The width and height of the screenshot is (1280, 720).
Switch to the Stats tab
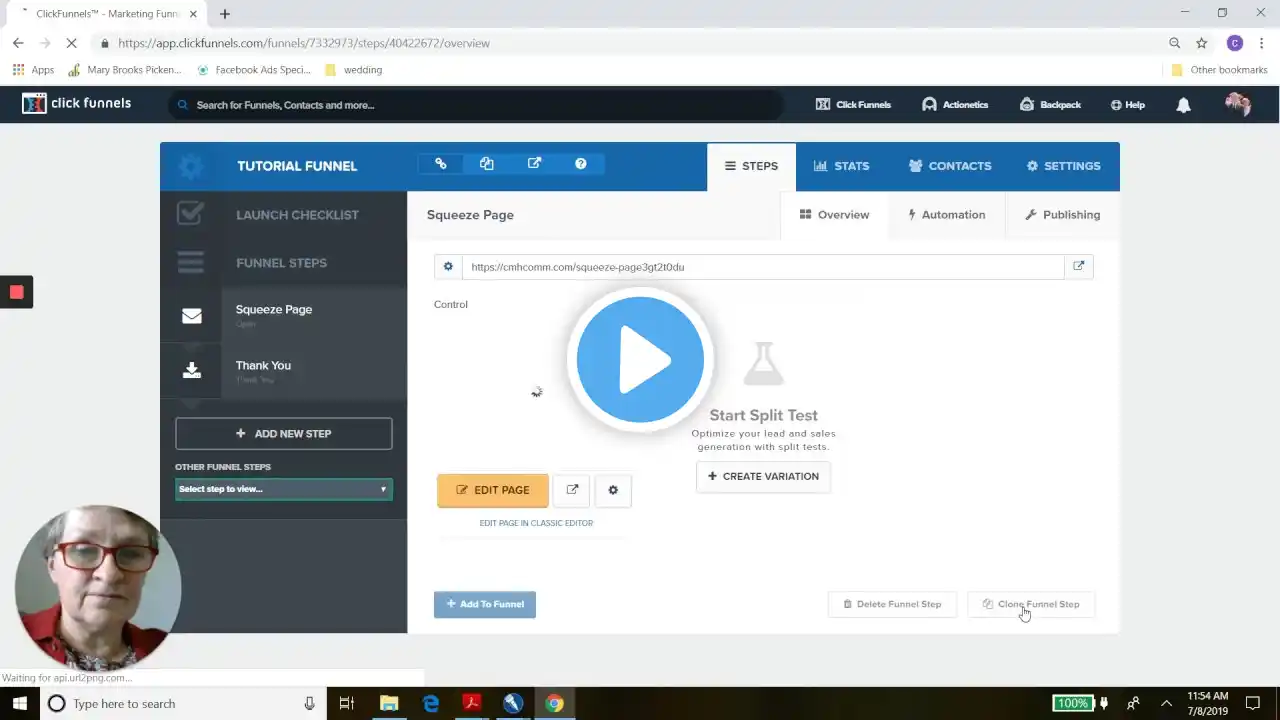point(841,166)
